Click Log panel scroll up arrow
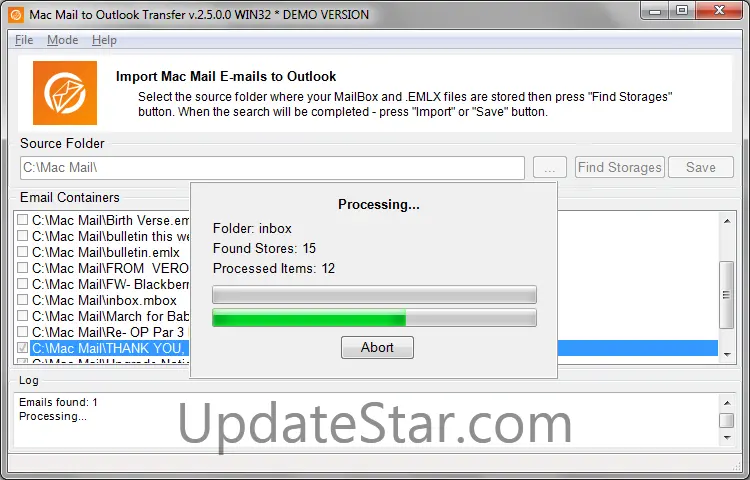Viewport: 750px width, 480px height. pos(727,403)
